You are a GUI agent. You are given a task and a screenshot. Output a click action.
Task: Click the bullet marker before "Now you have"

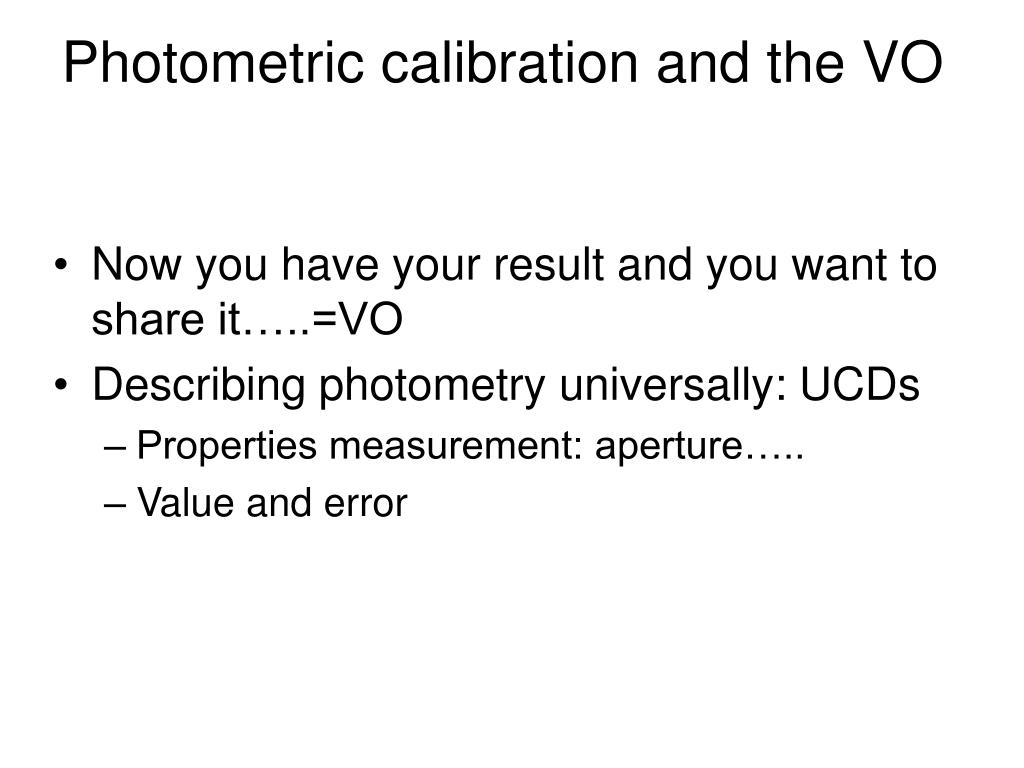point(61,265)
